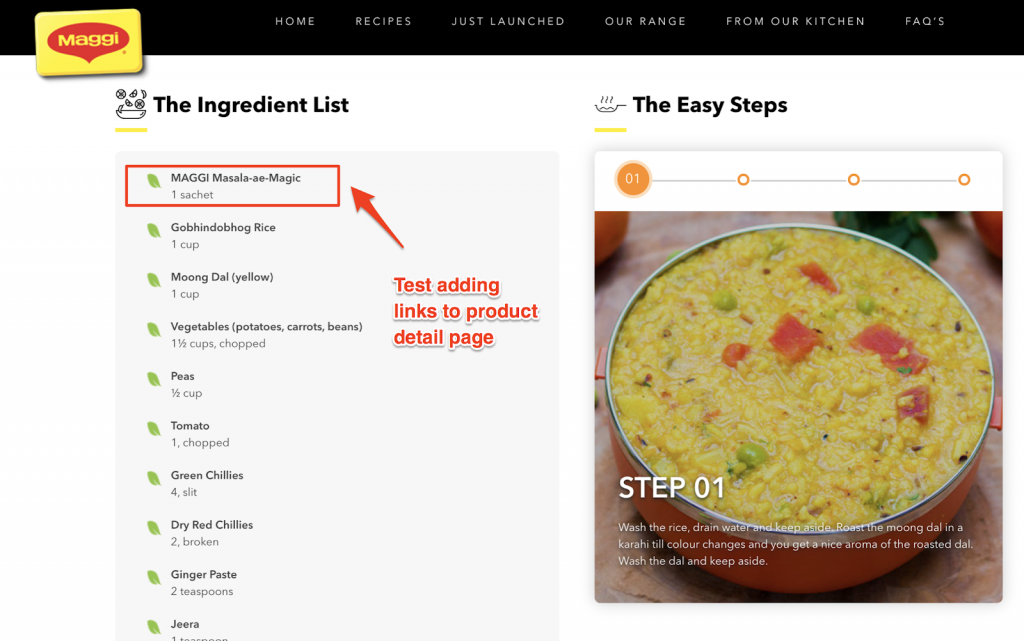
Task: Open the Home menu item
Action: click(x=295, y=21)
